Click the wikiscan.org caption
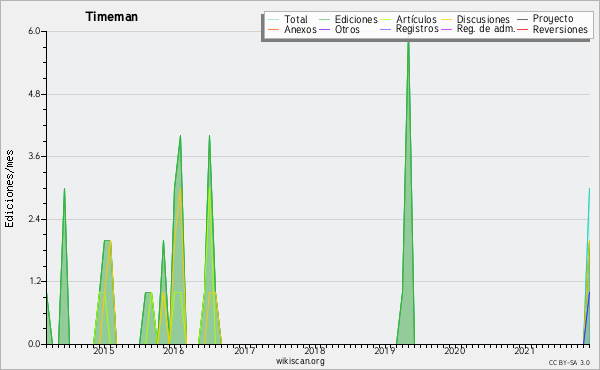 300,361
